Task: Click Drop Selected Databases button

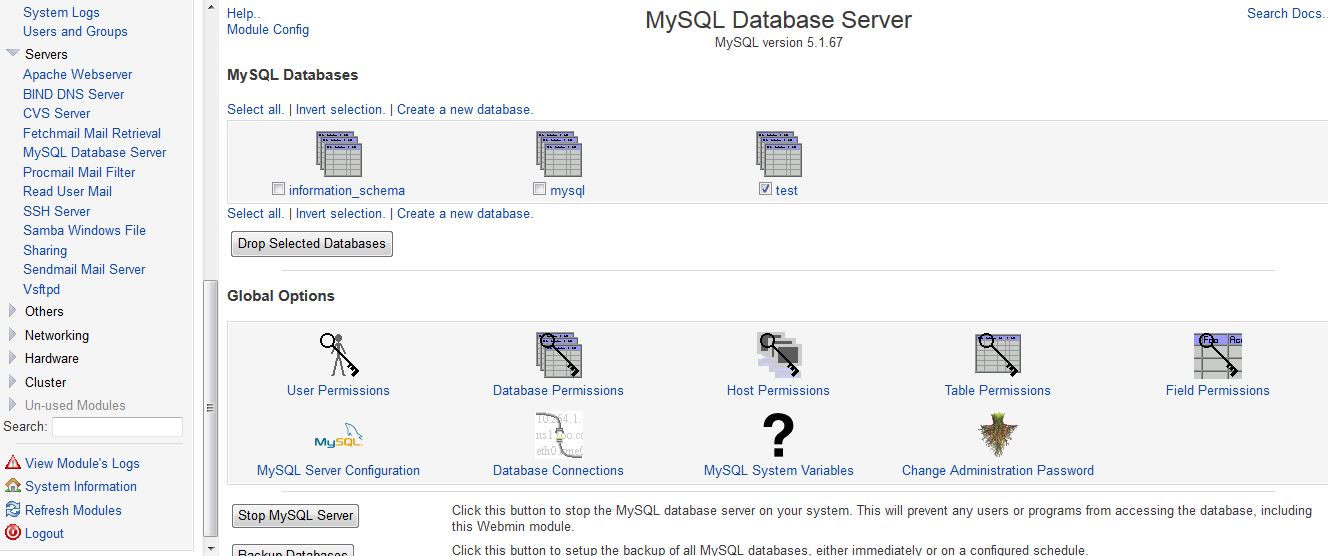Action: (x=312, y=244)
